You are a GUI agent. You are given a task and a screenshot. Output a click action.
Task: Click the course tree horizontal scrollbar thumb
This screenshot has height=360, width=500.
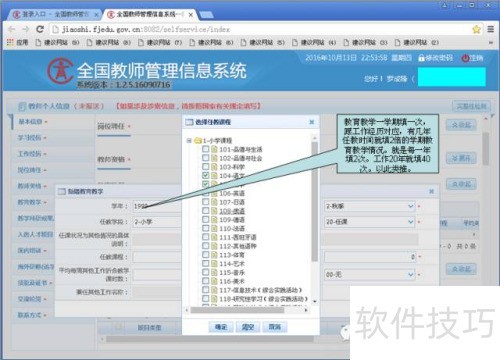click(237, 310)
